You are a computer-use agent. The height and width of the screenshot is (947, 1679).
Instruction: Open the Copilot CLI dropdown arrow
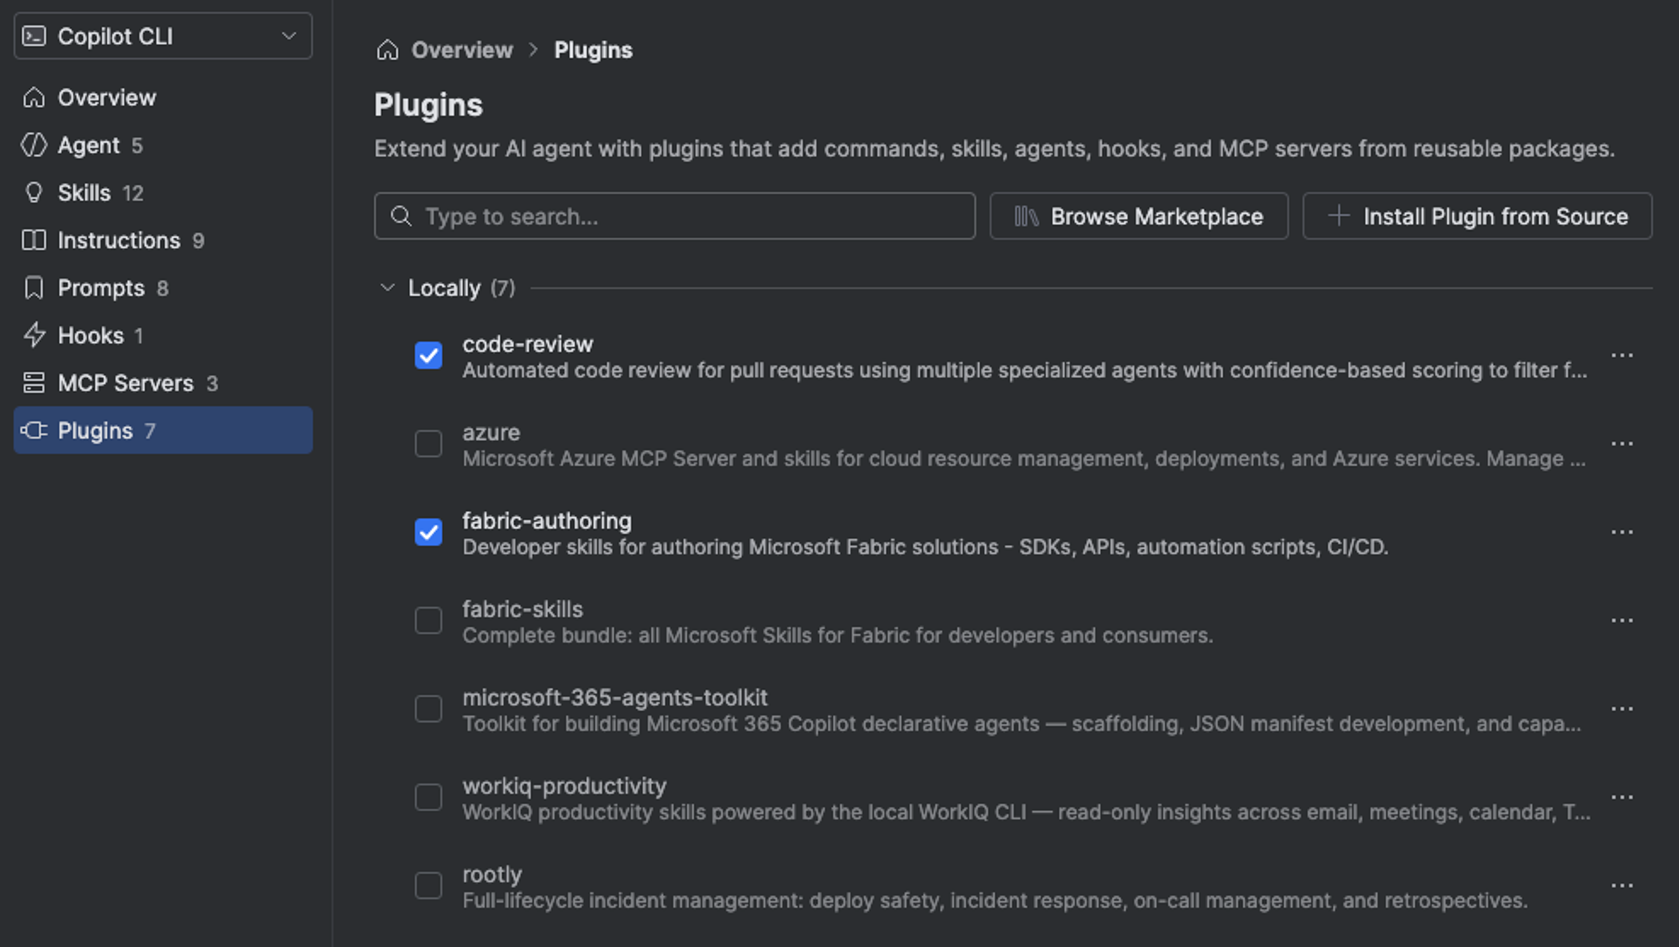[289, 36]
